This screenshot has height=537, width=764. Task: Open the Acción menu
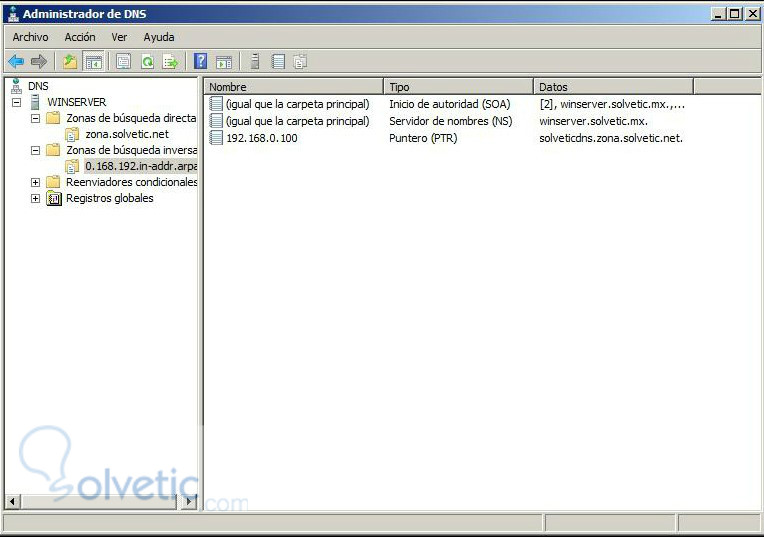coord(80,37)
